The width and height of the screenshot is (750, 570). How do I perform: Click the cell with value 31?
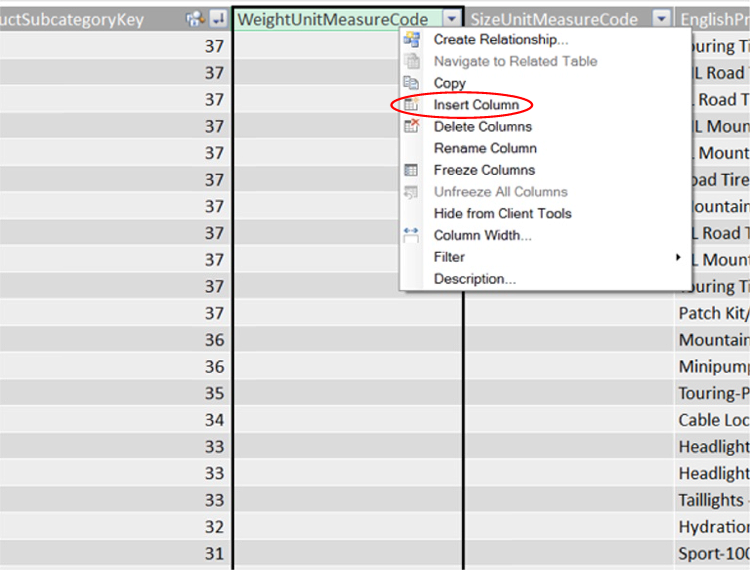pos(116,553)
